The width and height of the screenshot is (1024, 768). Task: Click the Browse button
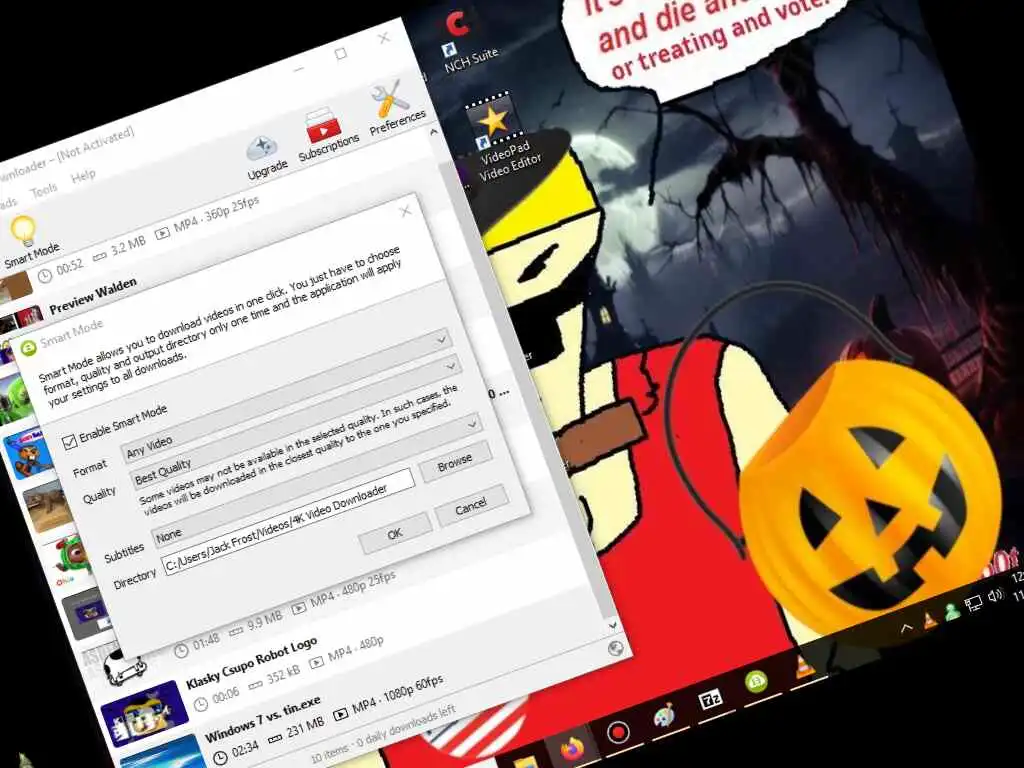click(455, 462)
